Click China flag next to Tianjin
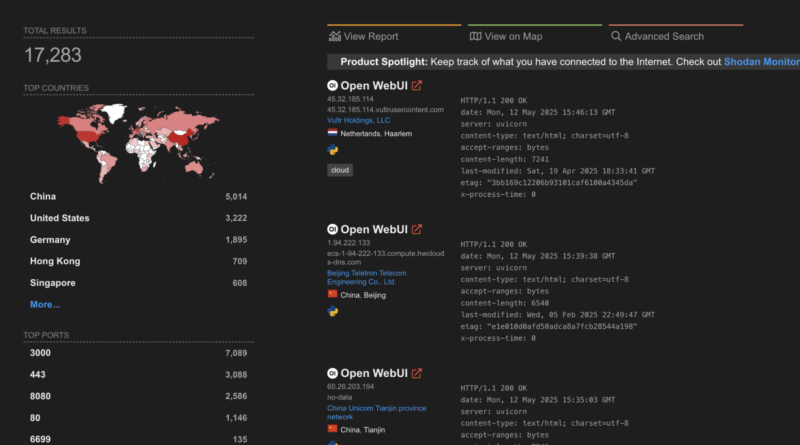Screen dimensions: 800x445 pos(333,429)
